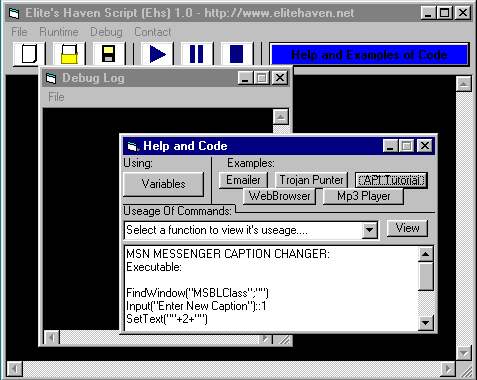Image resolution: width=477 pixels, height=380 pixels.
Task: Click scroll down arrow in help text box
Action: click(x=426, y=322)
